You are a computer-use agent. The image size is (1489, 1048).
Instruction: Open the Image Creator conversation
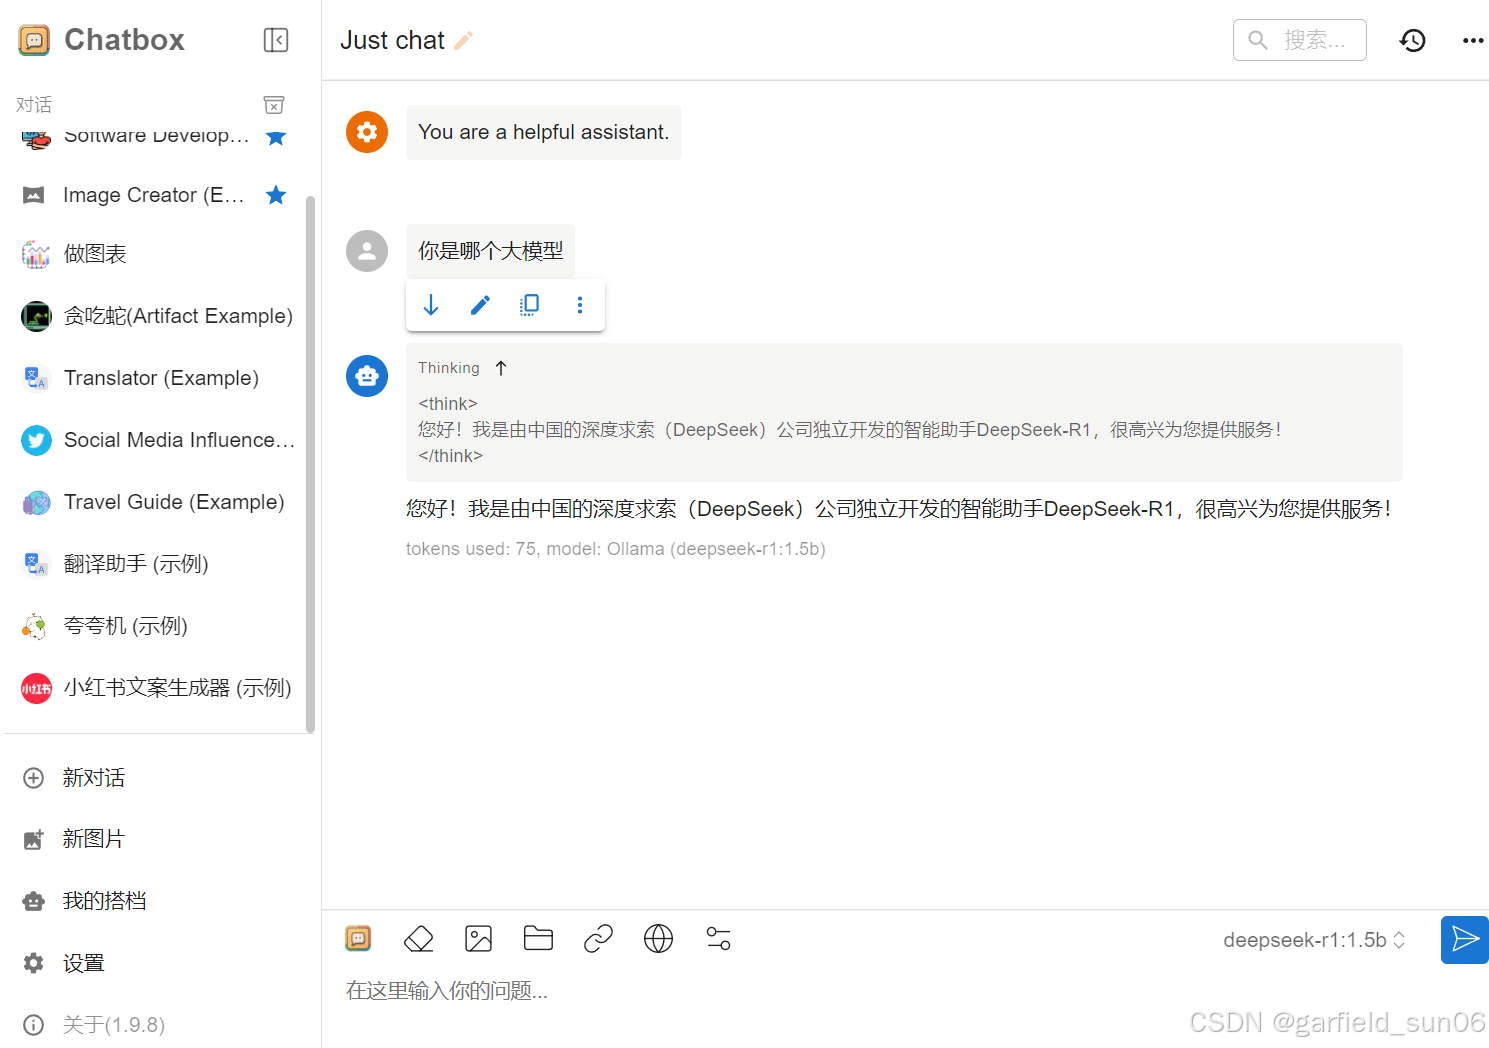[155, 195]
